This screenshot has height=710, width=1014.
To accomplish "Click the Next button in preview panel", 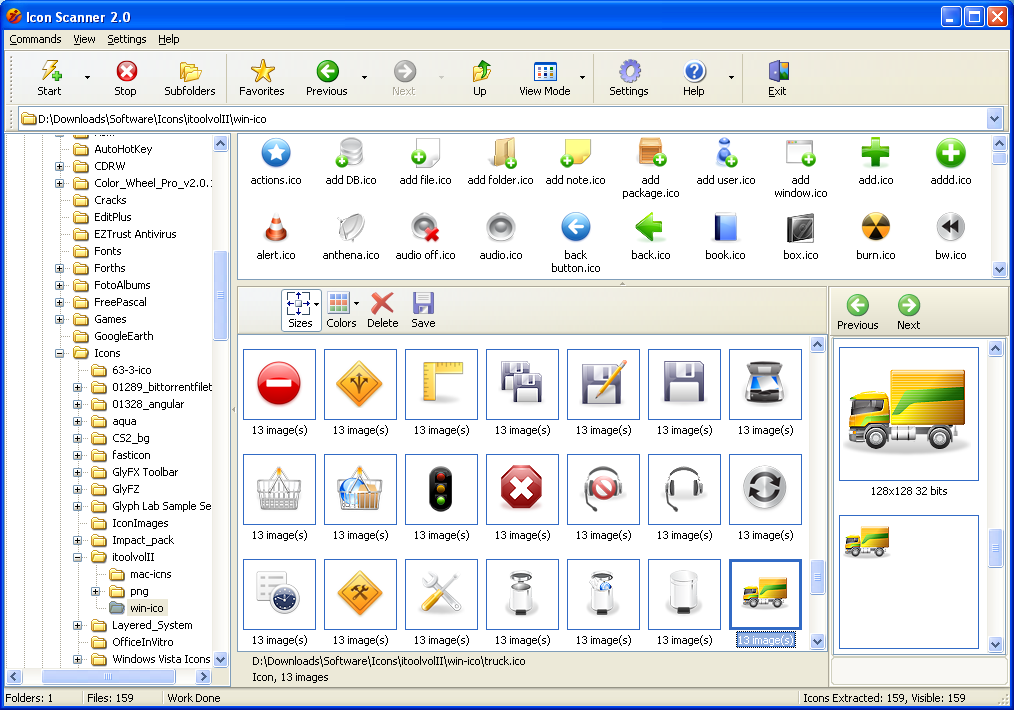I will [x=908, y=306].
